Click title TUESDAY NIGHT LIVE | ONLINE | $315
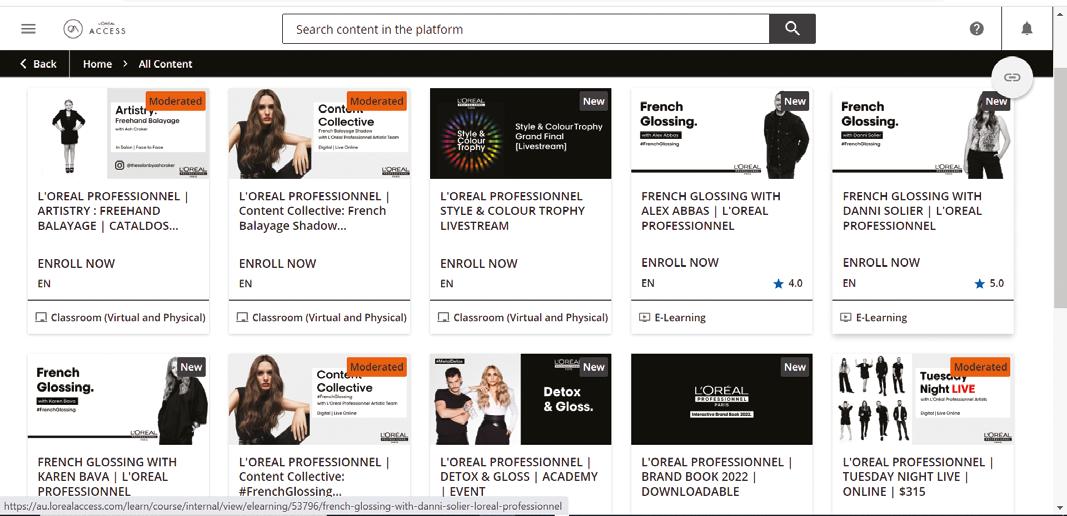 tap(918, 477)
